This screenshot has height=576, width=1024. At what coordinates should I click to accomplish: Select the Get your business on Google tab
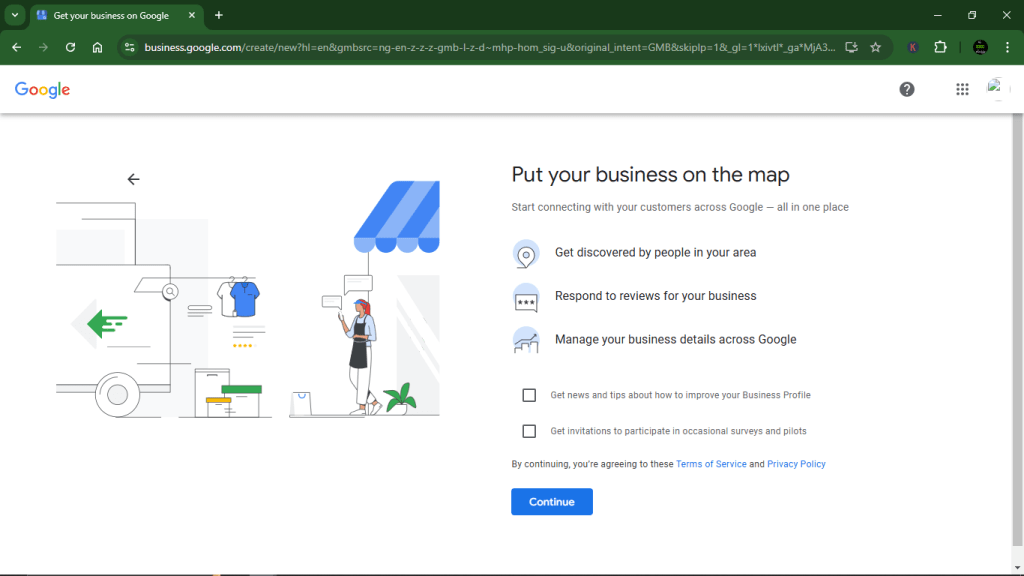point(110,15)
